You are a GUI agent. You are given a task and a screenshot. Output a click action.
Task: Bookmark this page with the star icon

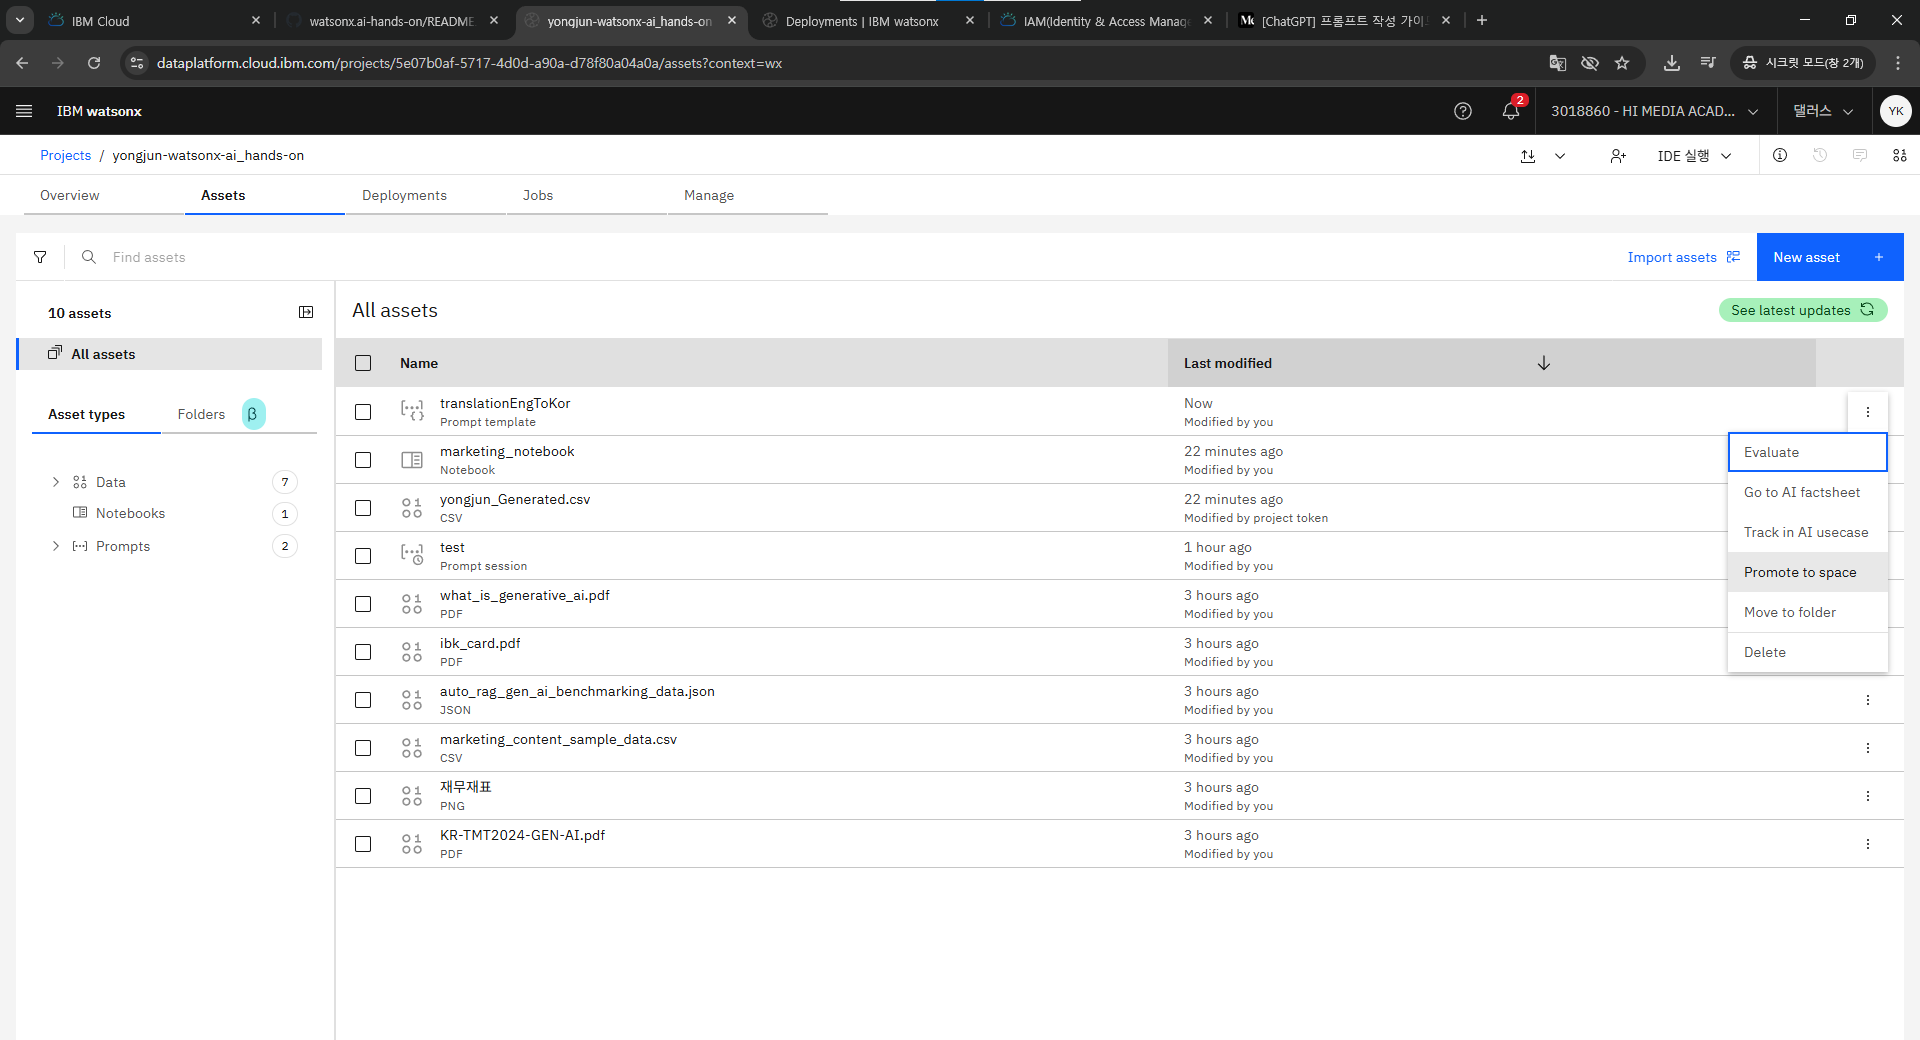[x=1622, y=63]
